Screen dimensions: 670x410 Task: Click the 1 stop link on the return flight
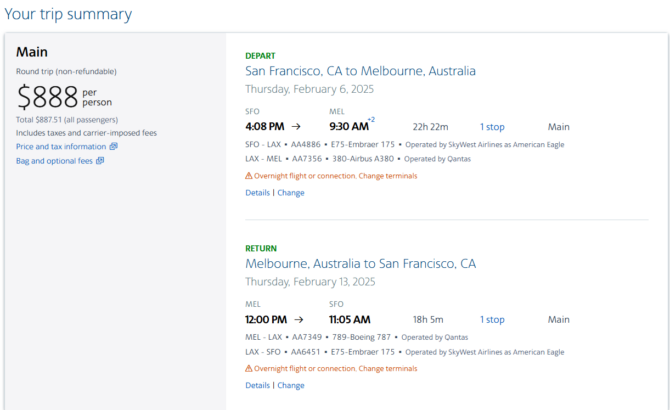pos(492,319)
